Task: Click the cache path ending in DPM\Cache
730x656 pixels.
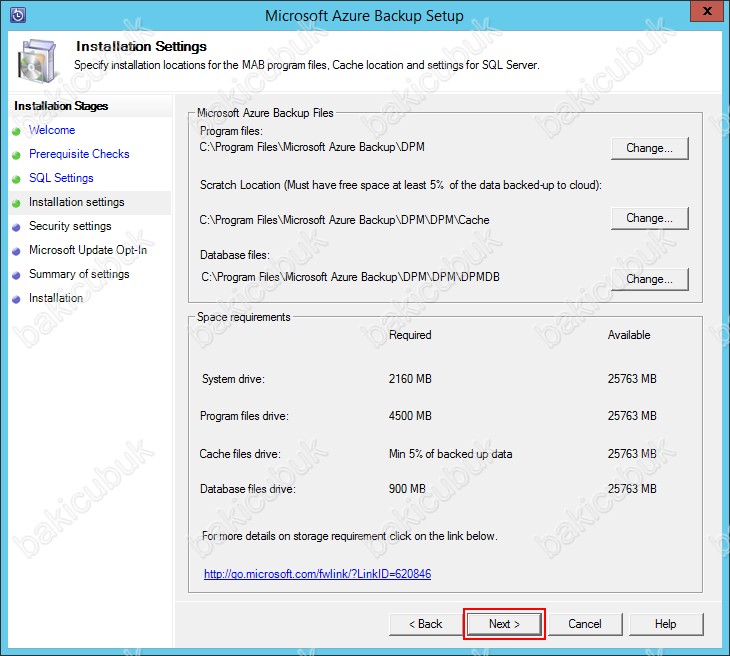Action: (345, 220)
